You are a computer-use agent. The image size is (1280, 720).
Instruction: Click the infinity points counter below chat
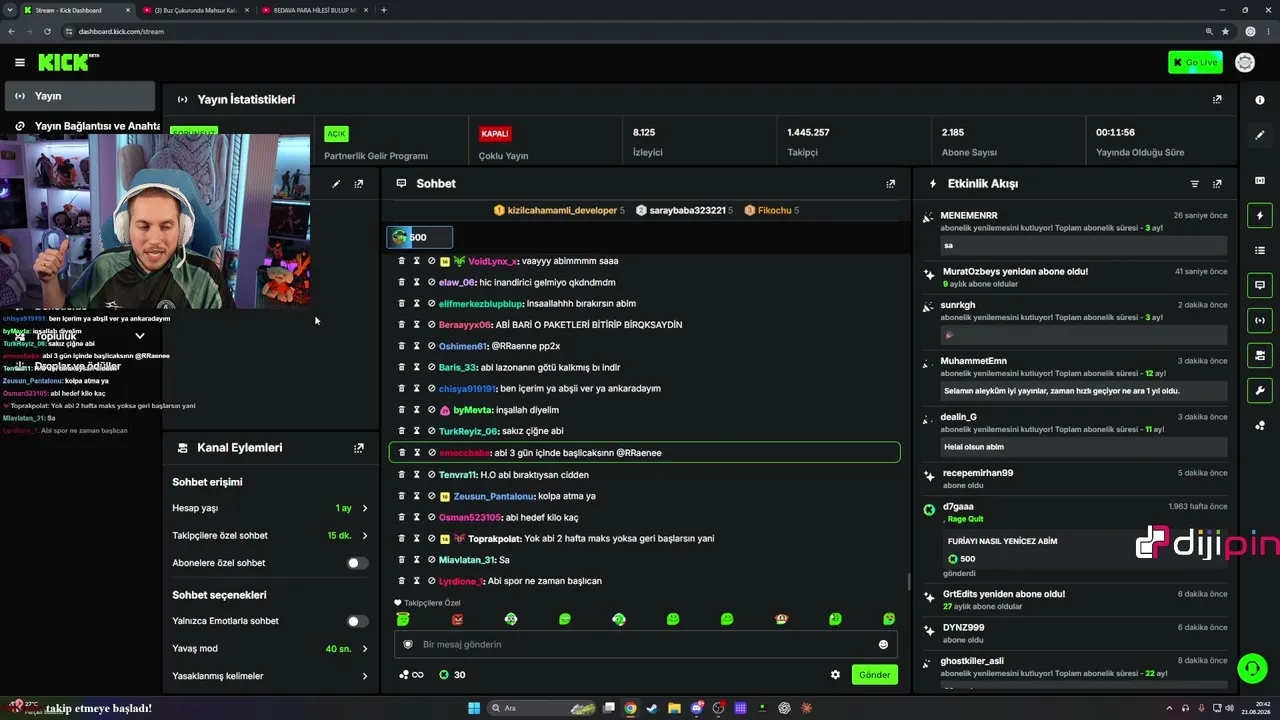pos(411,675)
